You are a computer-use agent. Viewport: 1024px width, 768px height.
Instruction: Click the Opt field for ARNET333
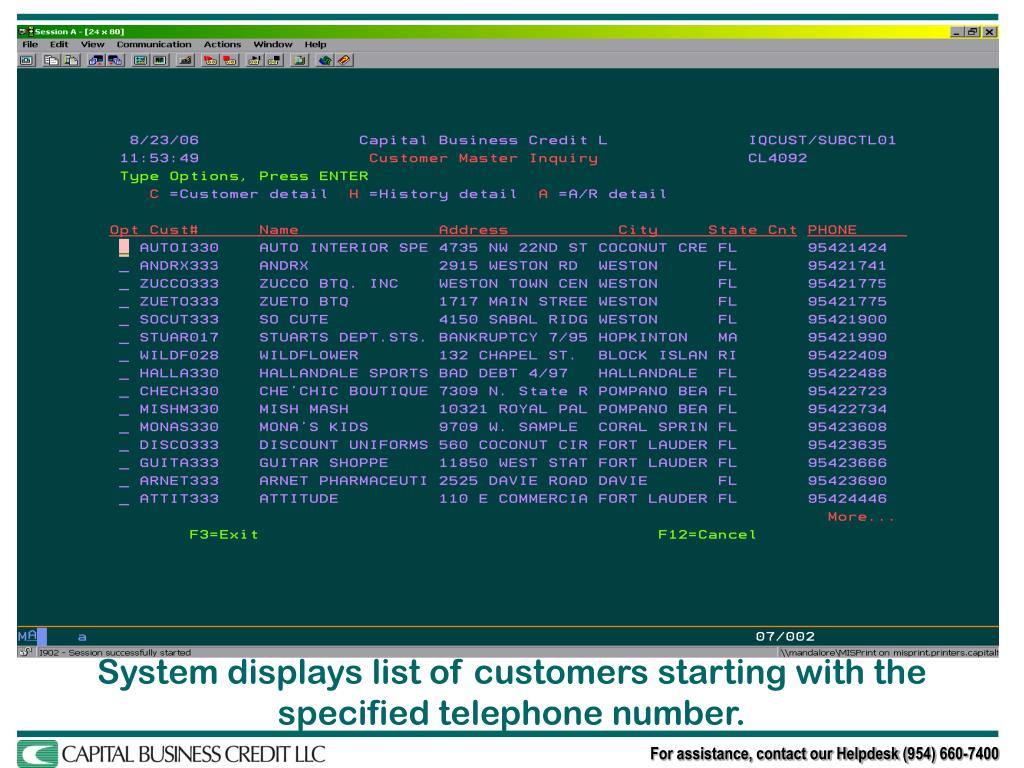pyautogui.click(x=124, y=482)
